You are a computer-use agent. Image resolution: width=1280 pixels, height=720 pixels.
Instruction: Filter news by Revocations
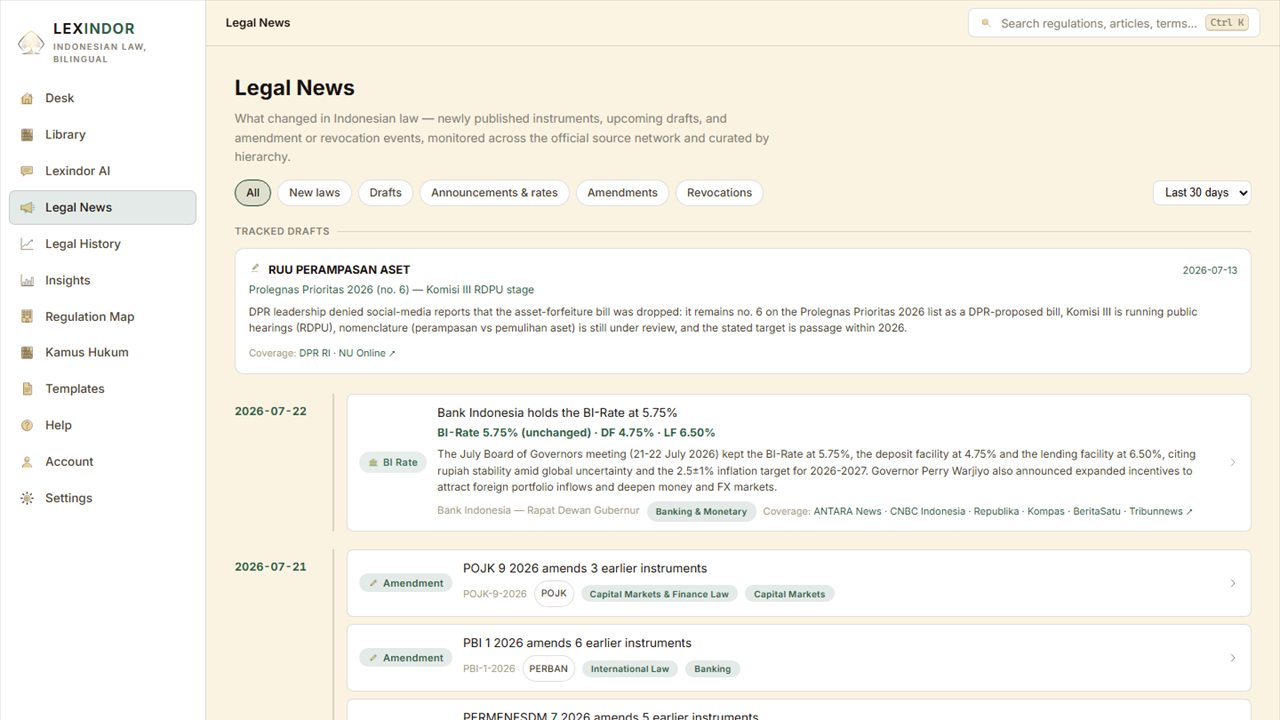[x=719, y=193]
